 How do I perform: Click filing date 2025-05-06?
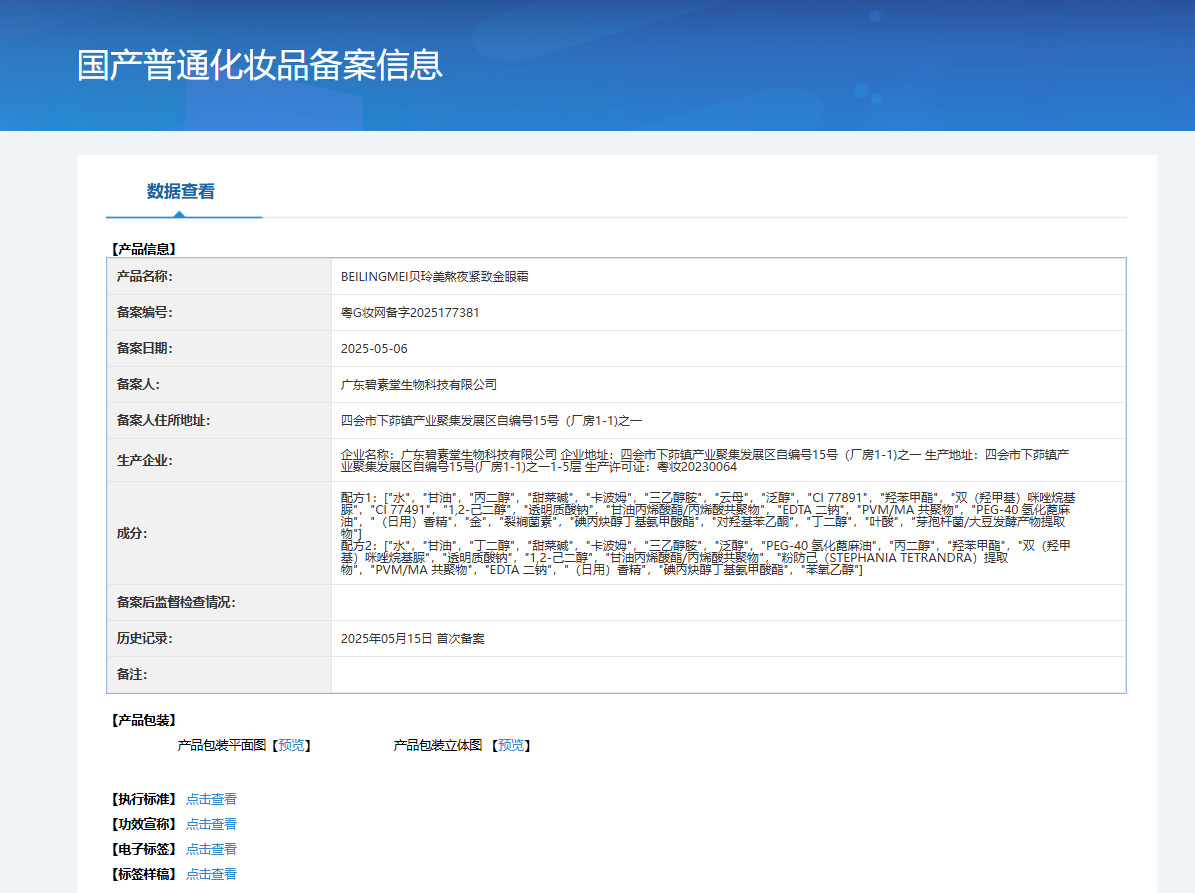point(374,348)
